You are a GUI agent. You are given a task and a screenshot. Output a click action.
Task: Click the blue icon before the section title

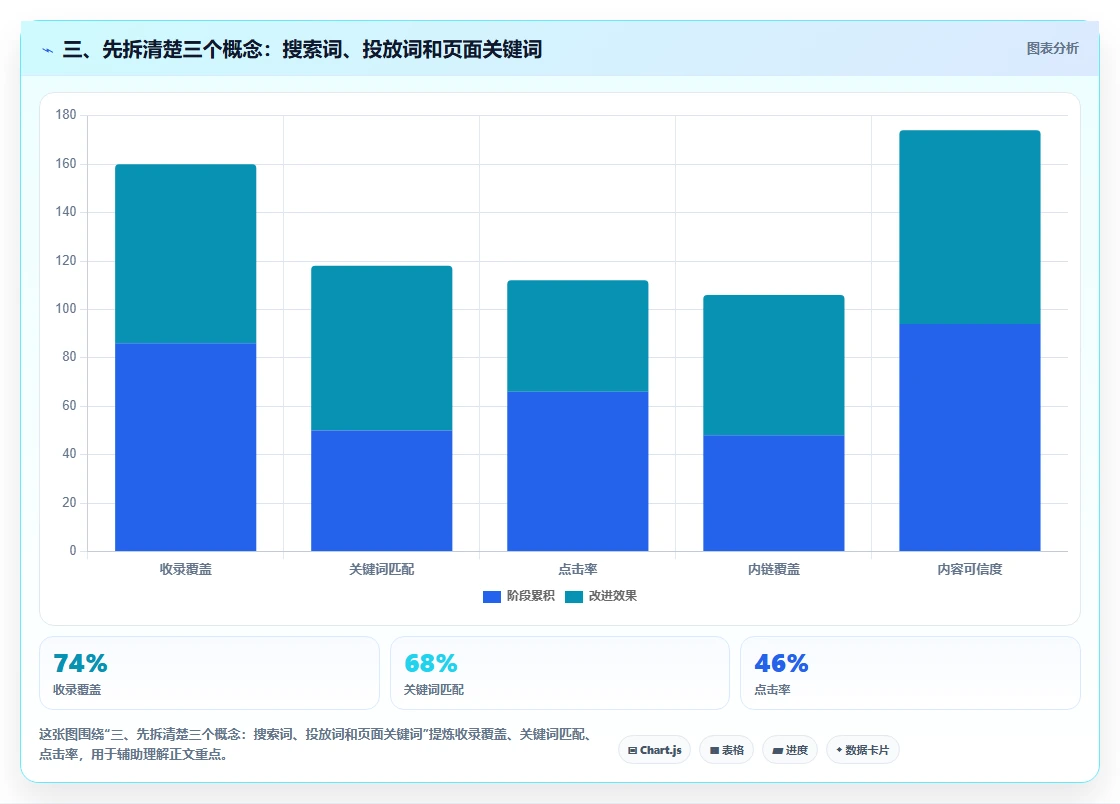pyautogui.click(x=48, y=50)
